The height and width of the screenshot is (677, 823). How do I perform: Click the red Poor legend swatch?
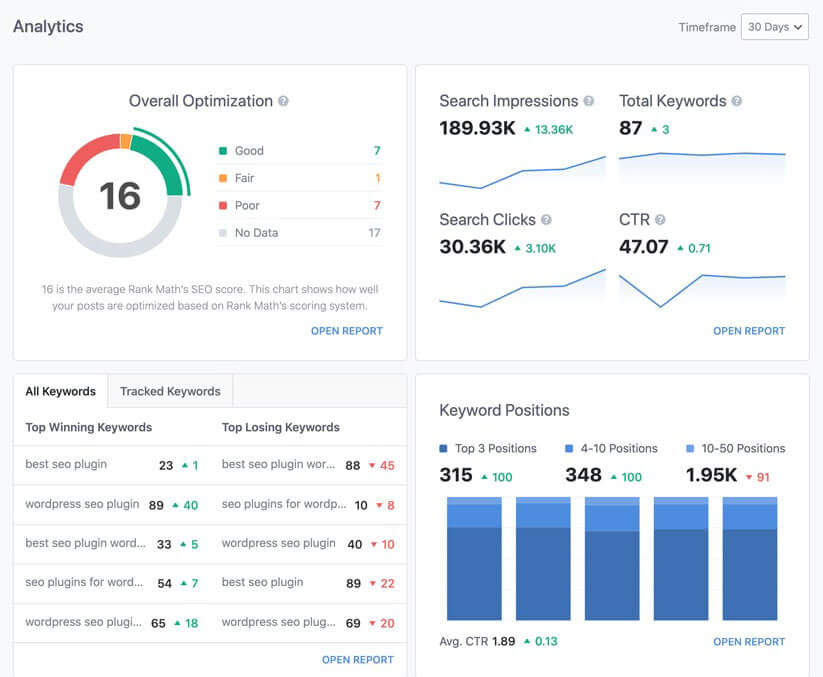pyautogui.click(x=223, y=205)
